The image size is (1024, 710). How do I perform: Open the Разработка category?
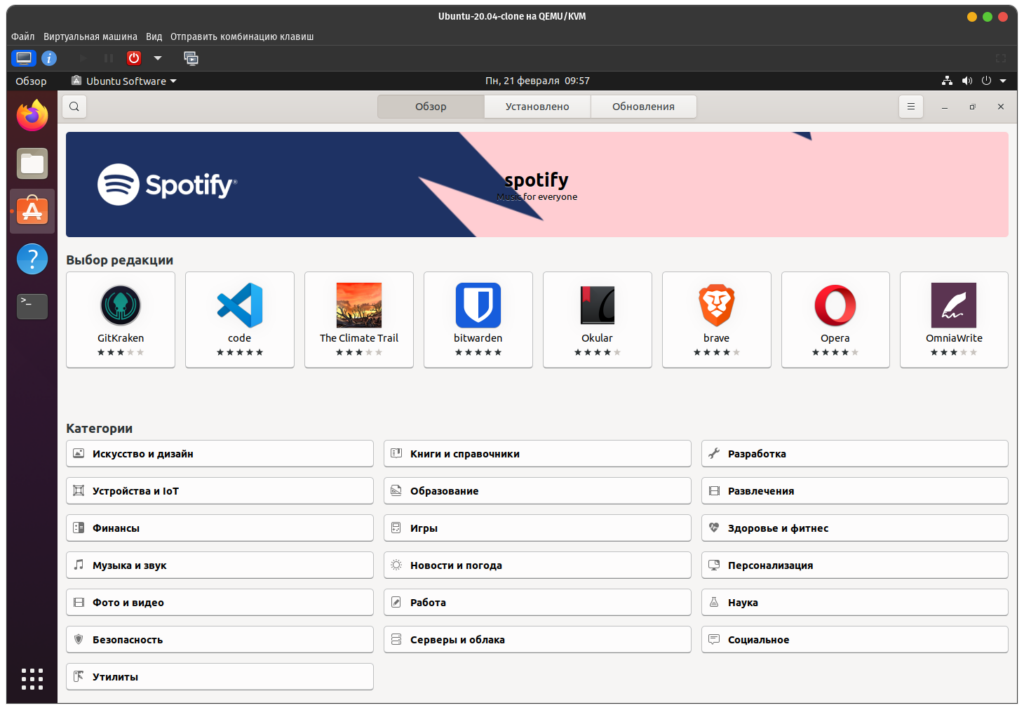(854, 454)
